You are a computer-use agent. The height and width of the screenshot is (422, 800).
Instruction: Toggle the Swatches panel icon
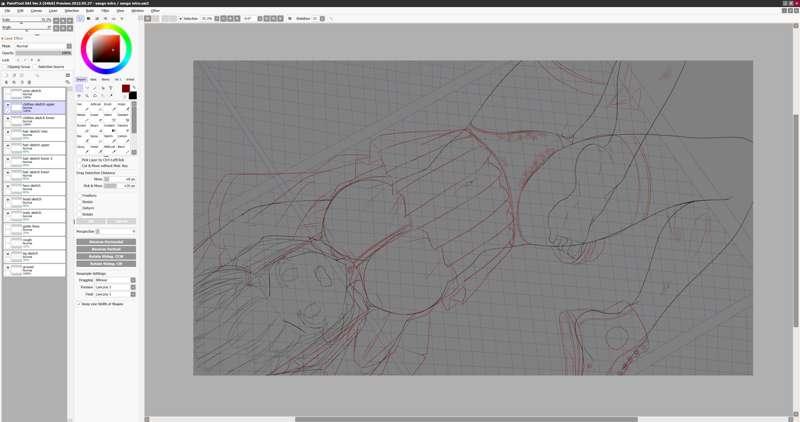pyautogui.click(x=113, y=18)
